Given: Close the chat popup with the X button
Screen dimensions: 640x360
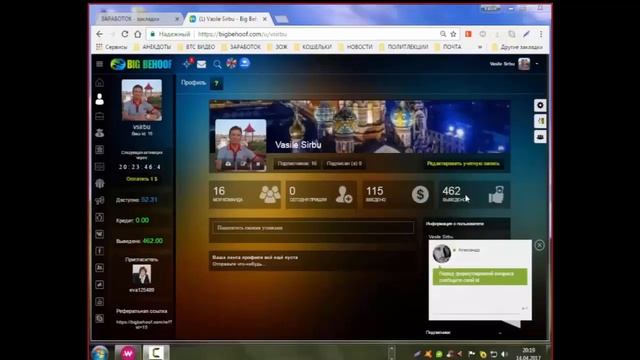Looking at the screenshot, I should (x=539, y=245).
